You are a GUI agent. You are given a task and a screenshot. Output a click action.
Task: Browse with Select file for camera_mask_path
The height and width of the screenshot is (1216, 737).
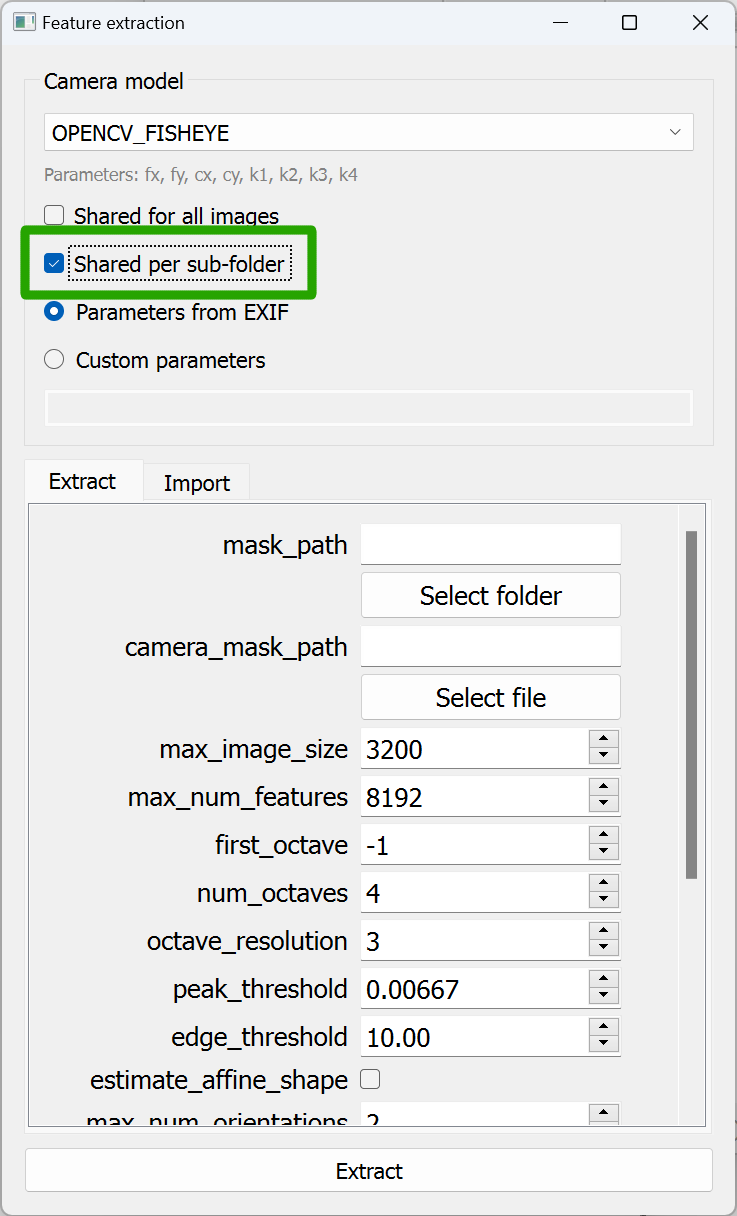point(490,697)
